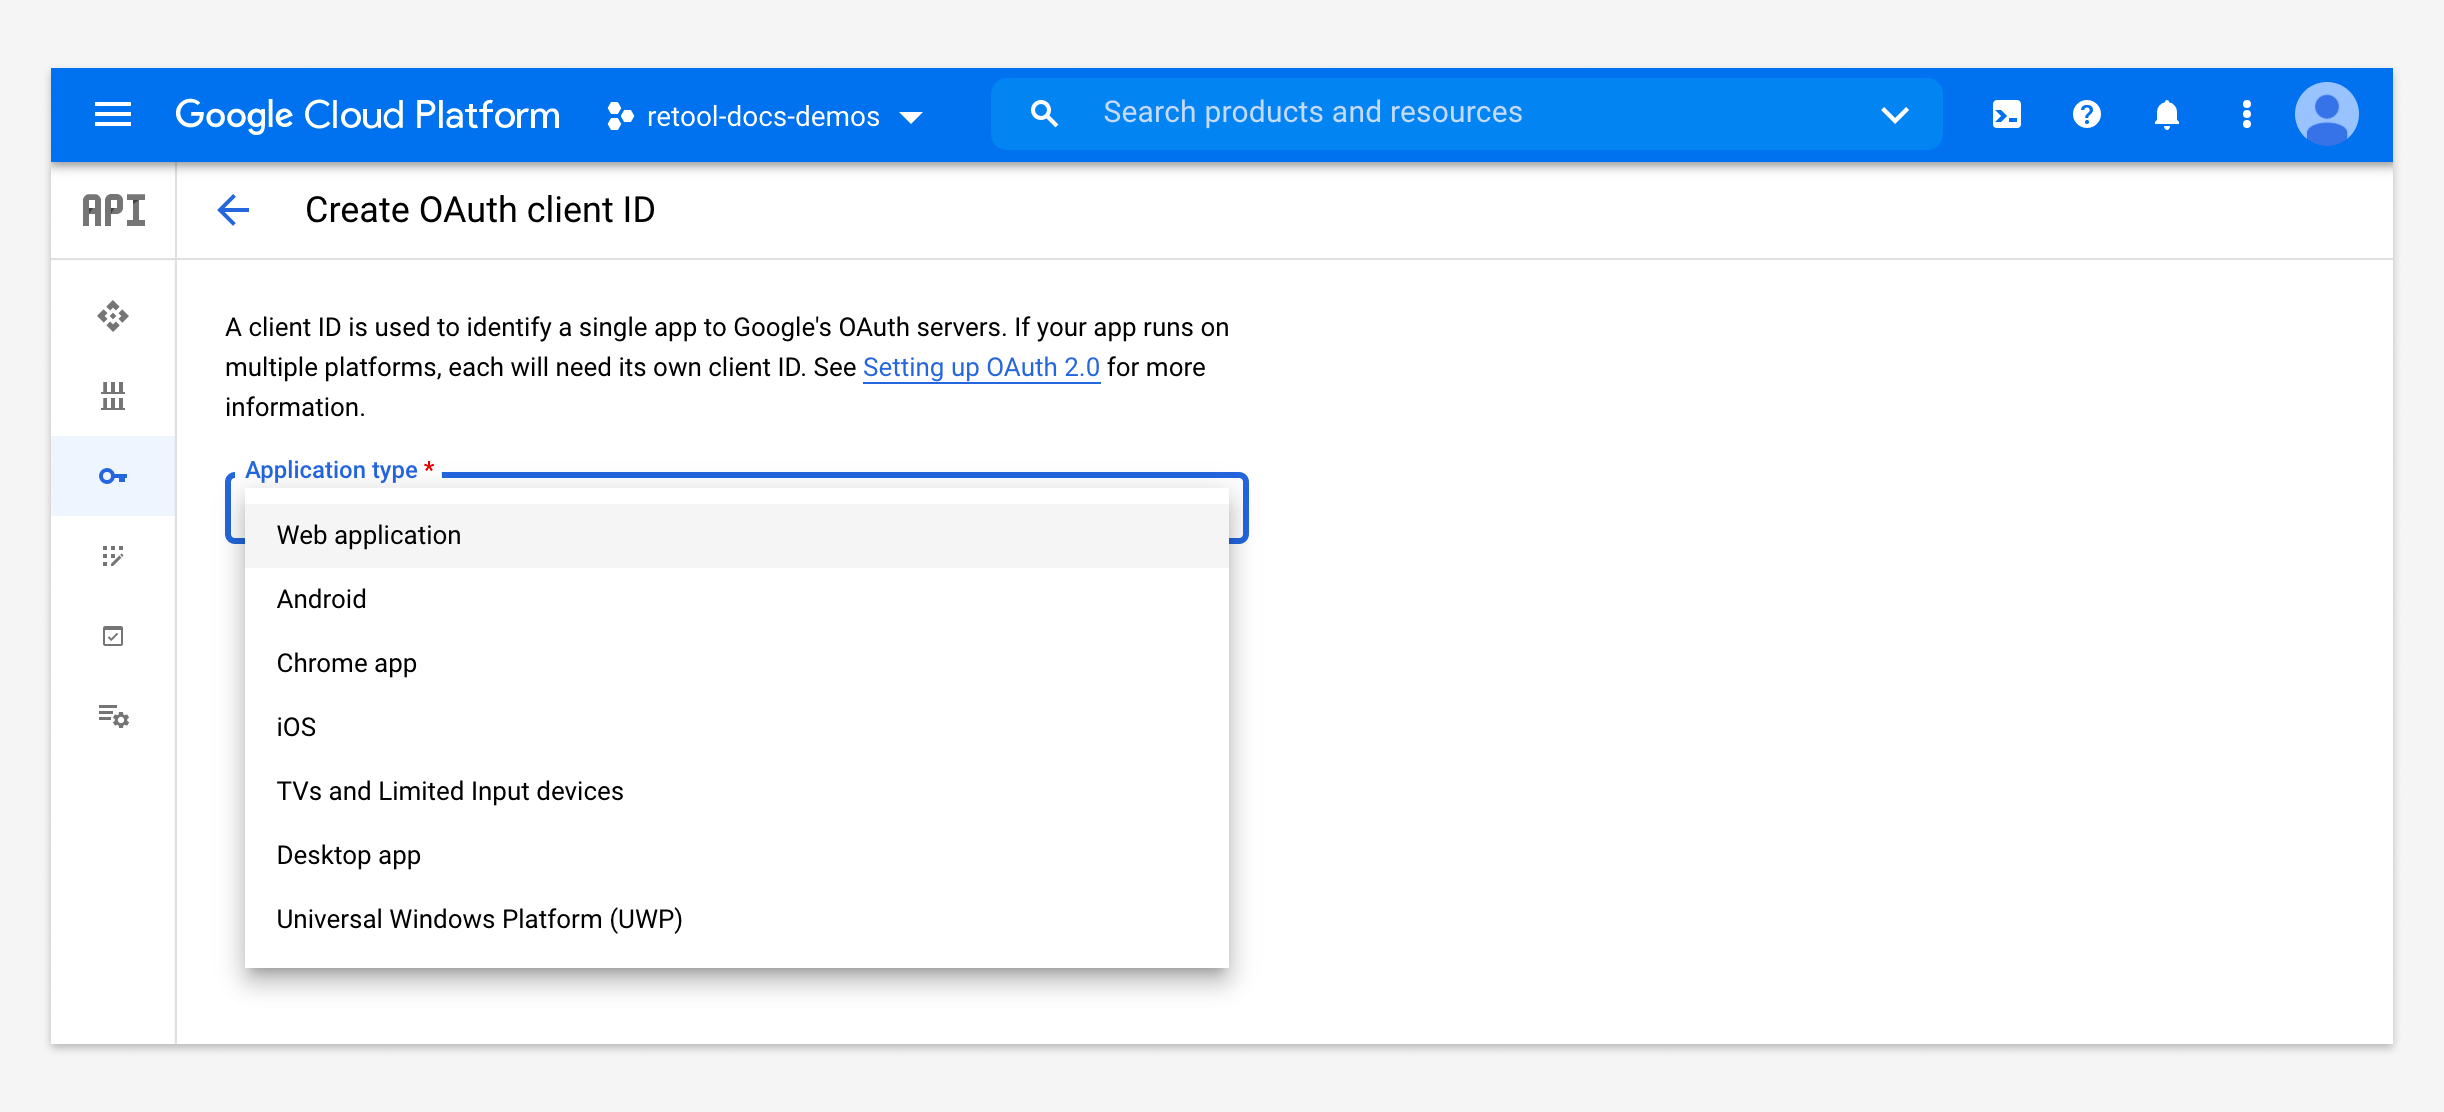
Task: Open the hamburger navigation menu
Action: 113,115
